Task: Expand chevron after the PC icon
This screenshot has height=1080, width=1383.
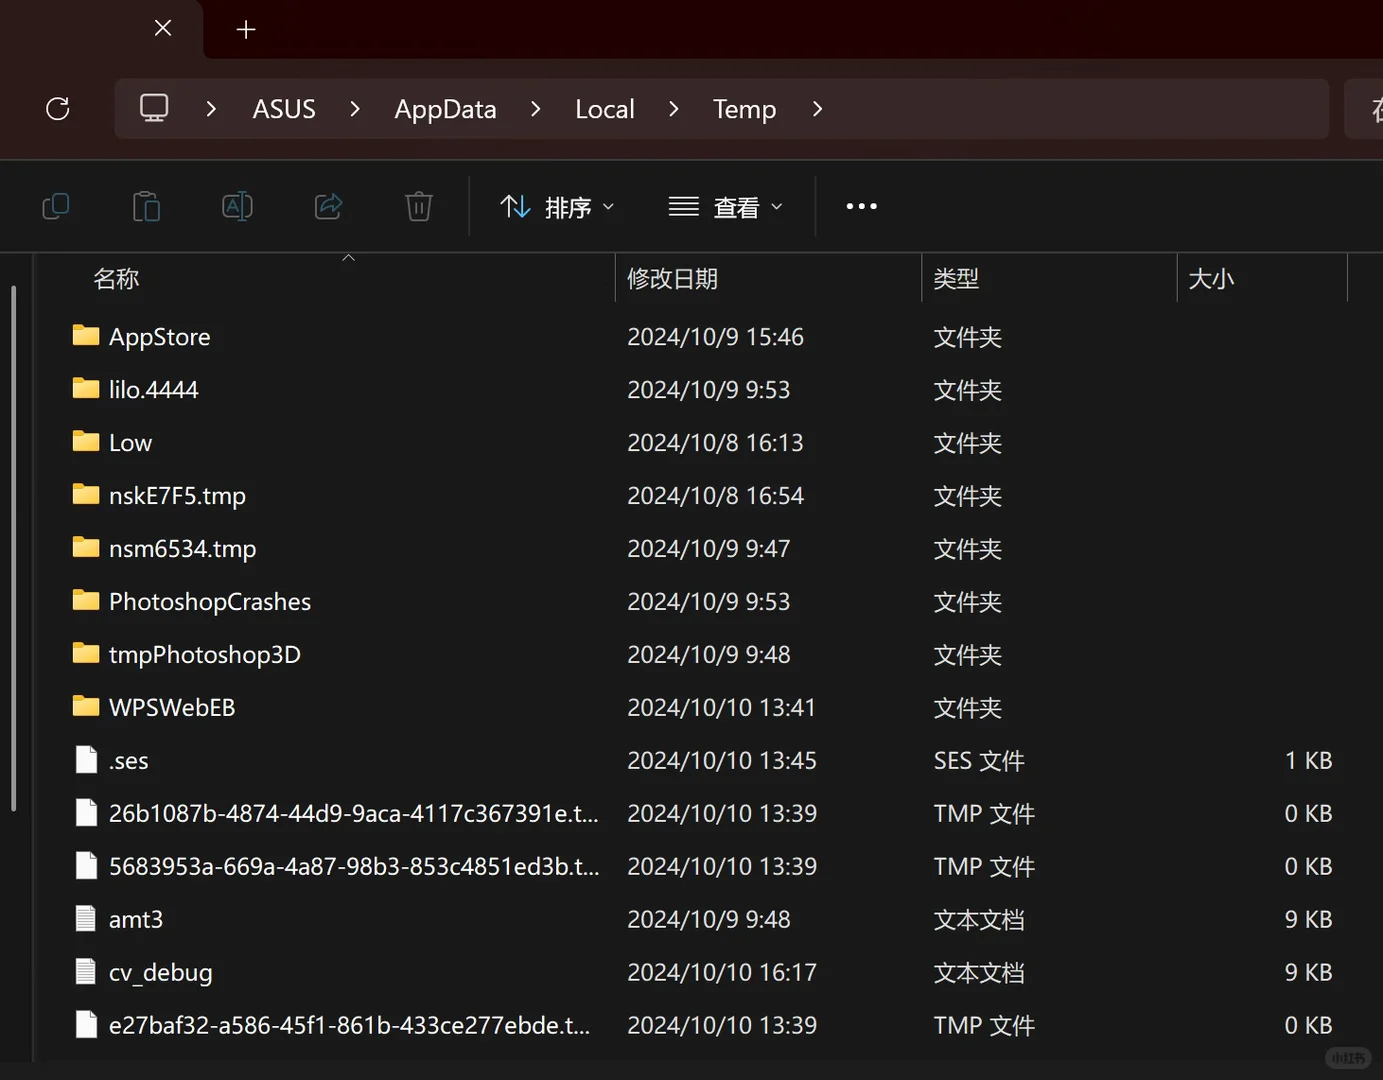Action: point(211,108)
